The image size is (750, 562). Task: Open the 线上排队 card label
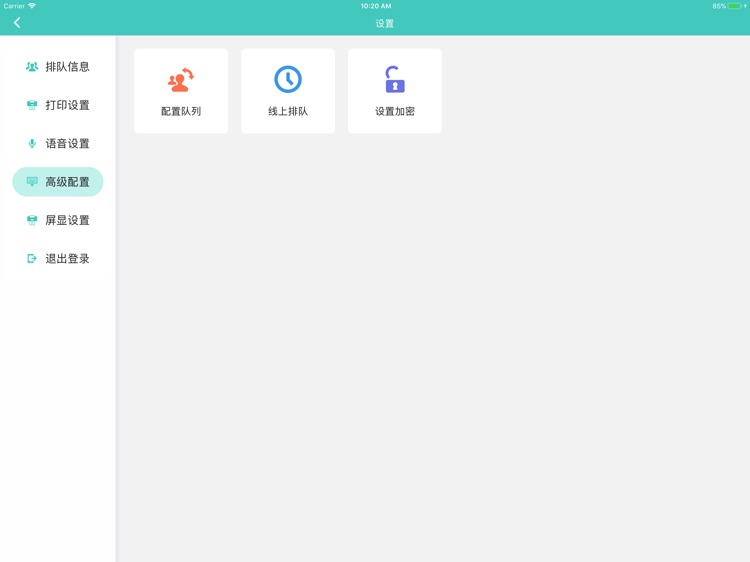288,111
